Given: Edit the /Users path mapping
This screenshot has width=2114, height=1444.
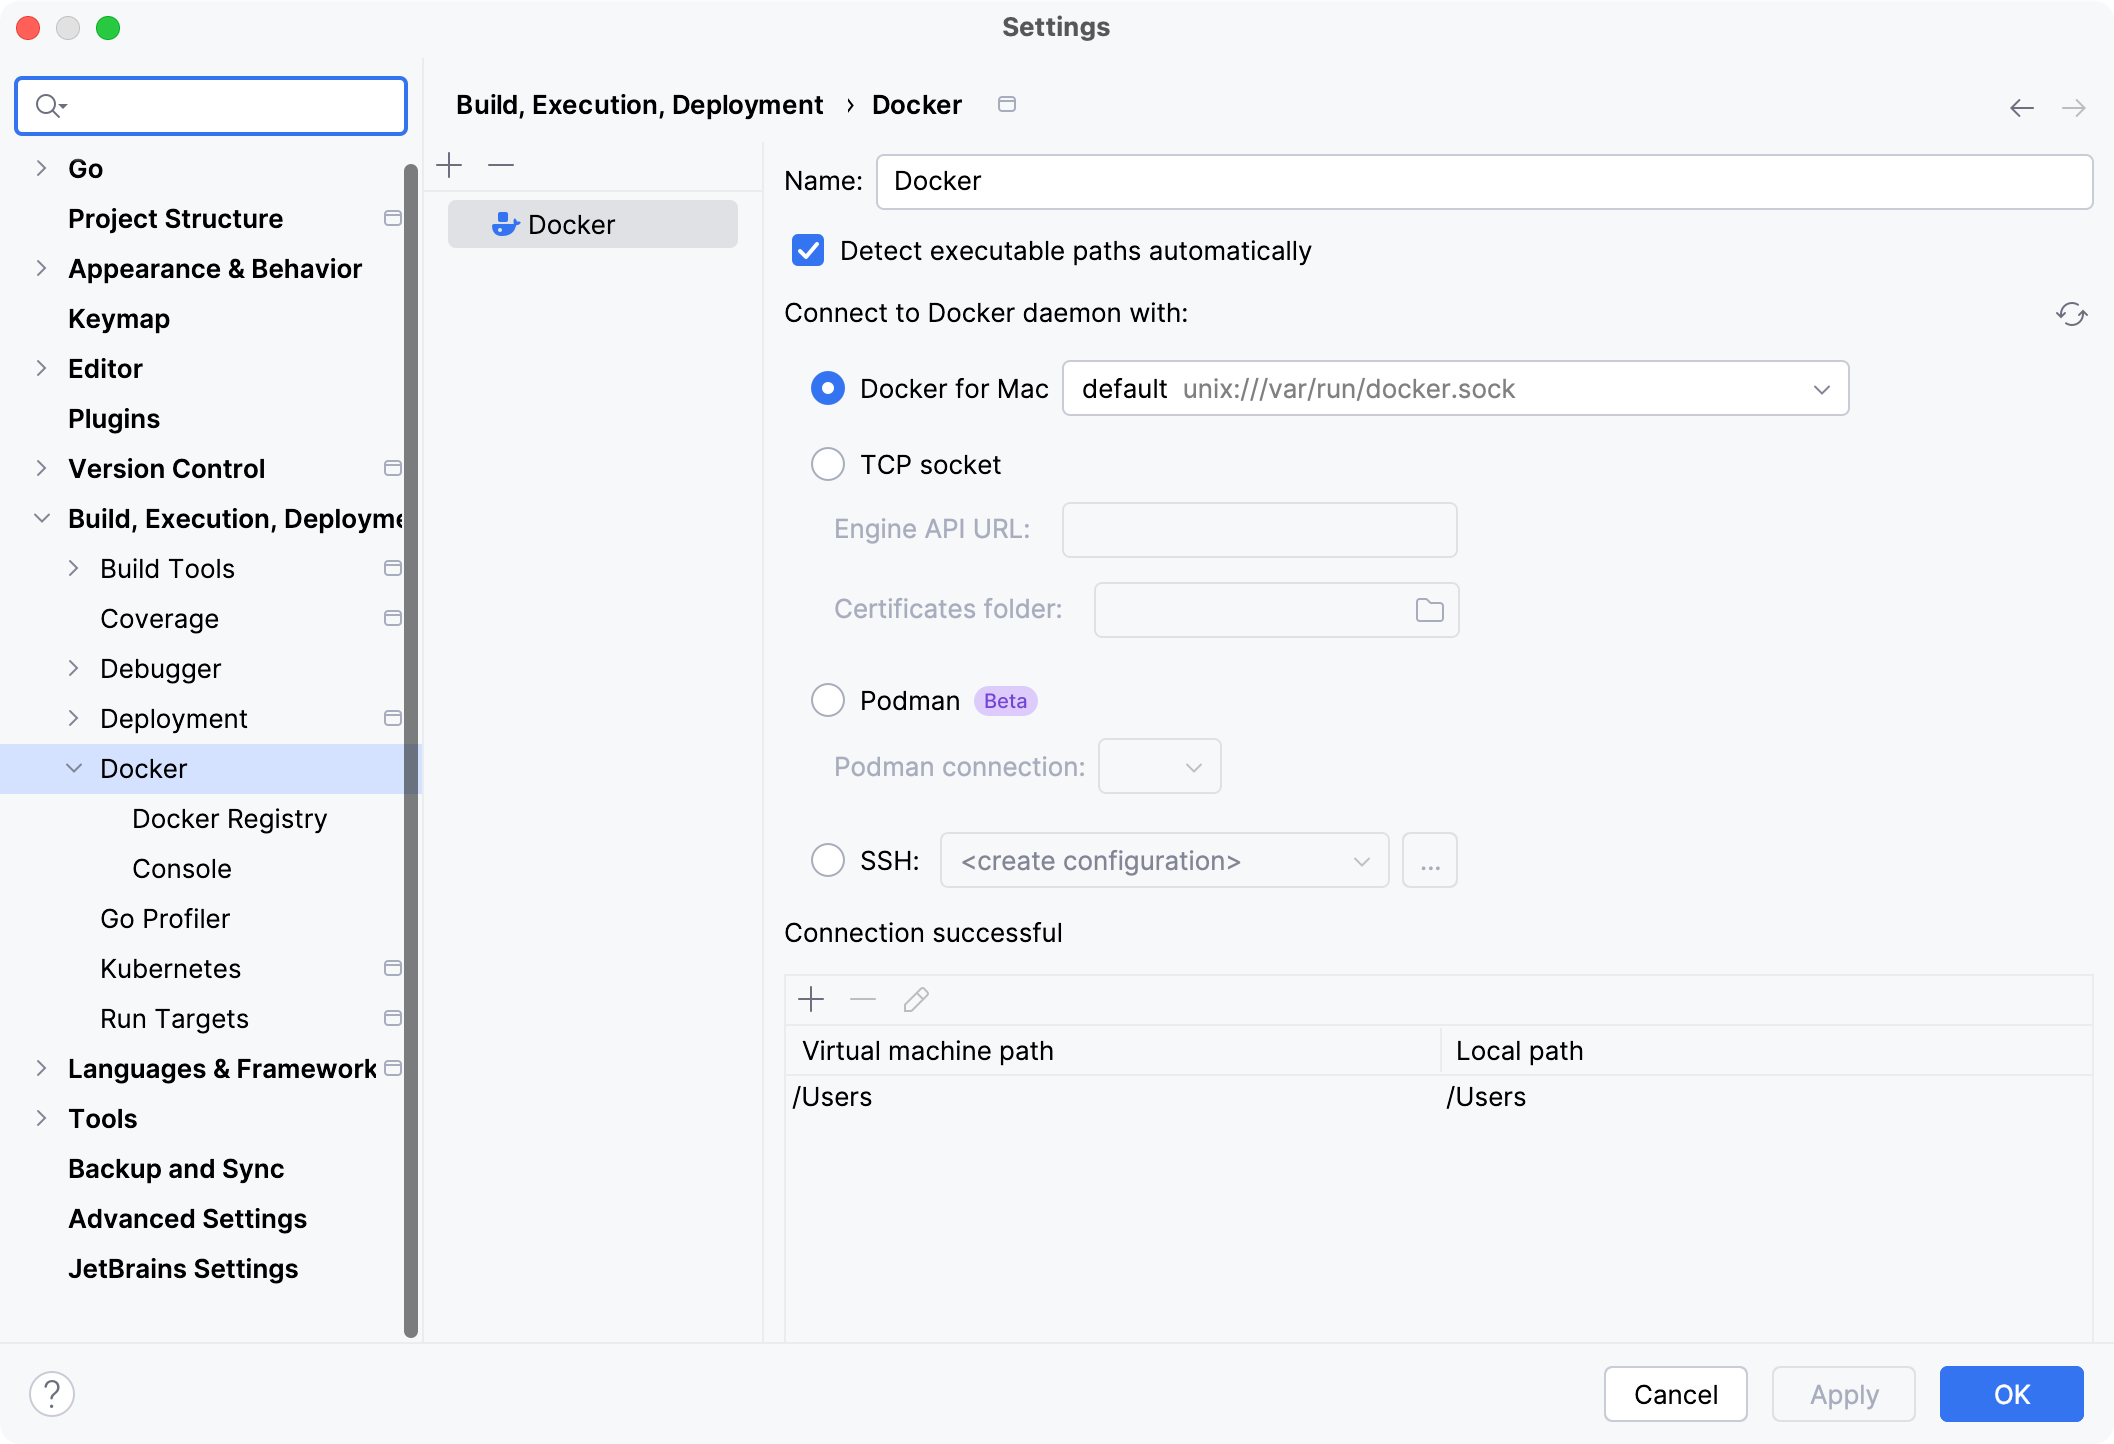Looking at the screenshot, I should point(915,999).
